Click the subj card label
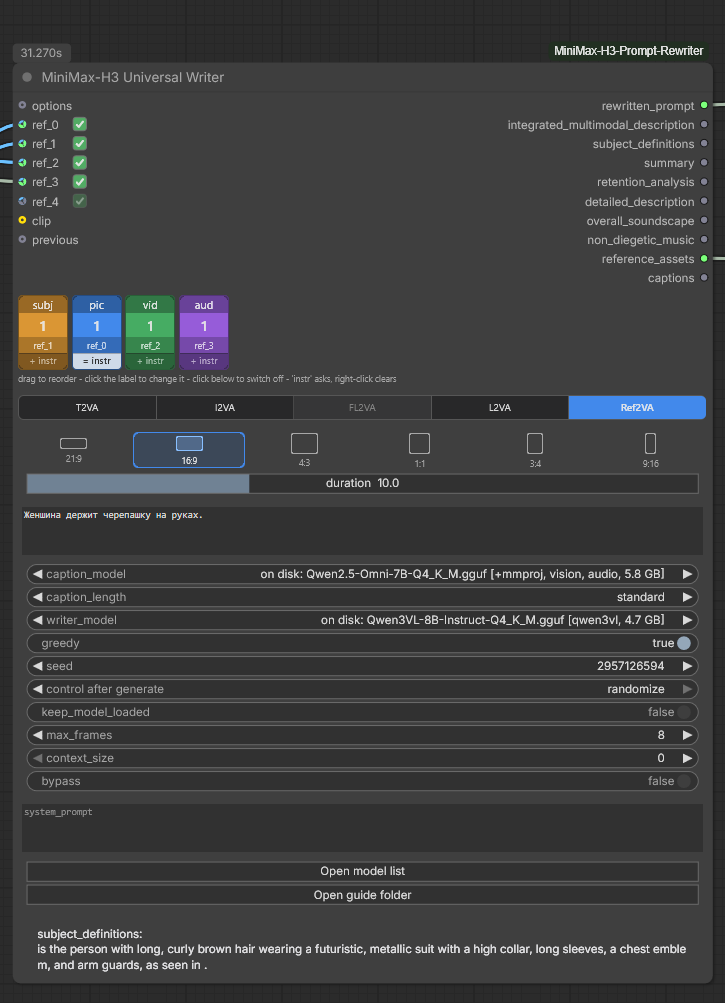Image resolution: width=725 pixels, height=1003 pixels. tap(43, 305)
